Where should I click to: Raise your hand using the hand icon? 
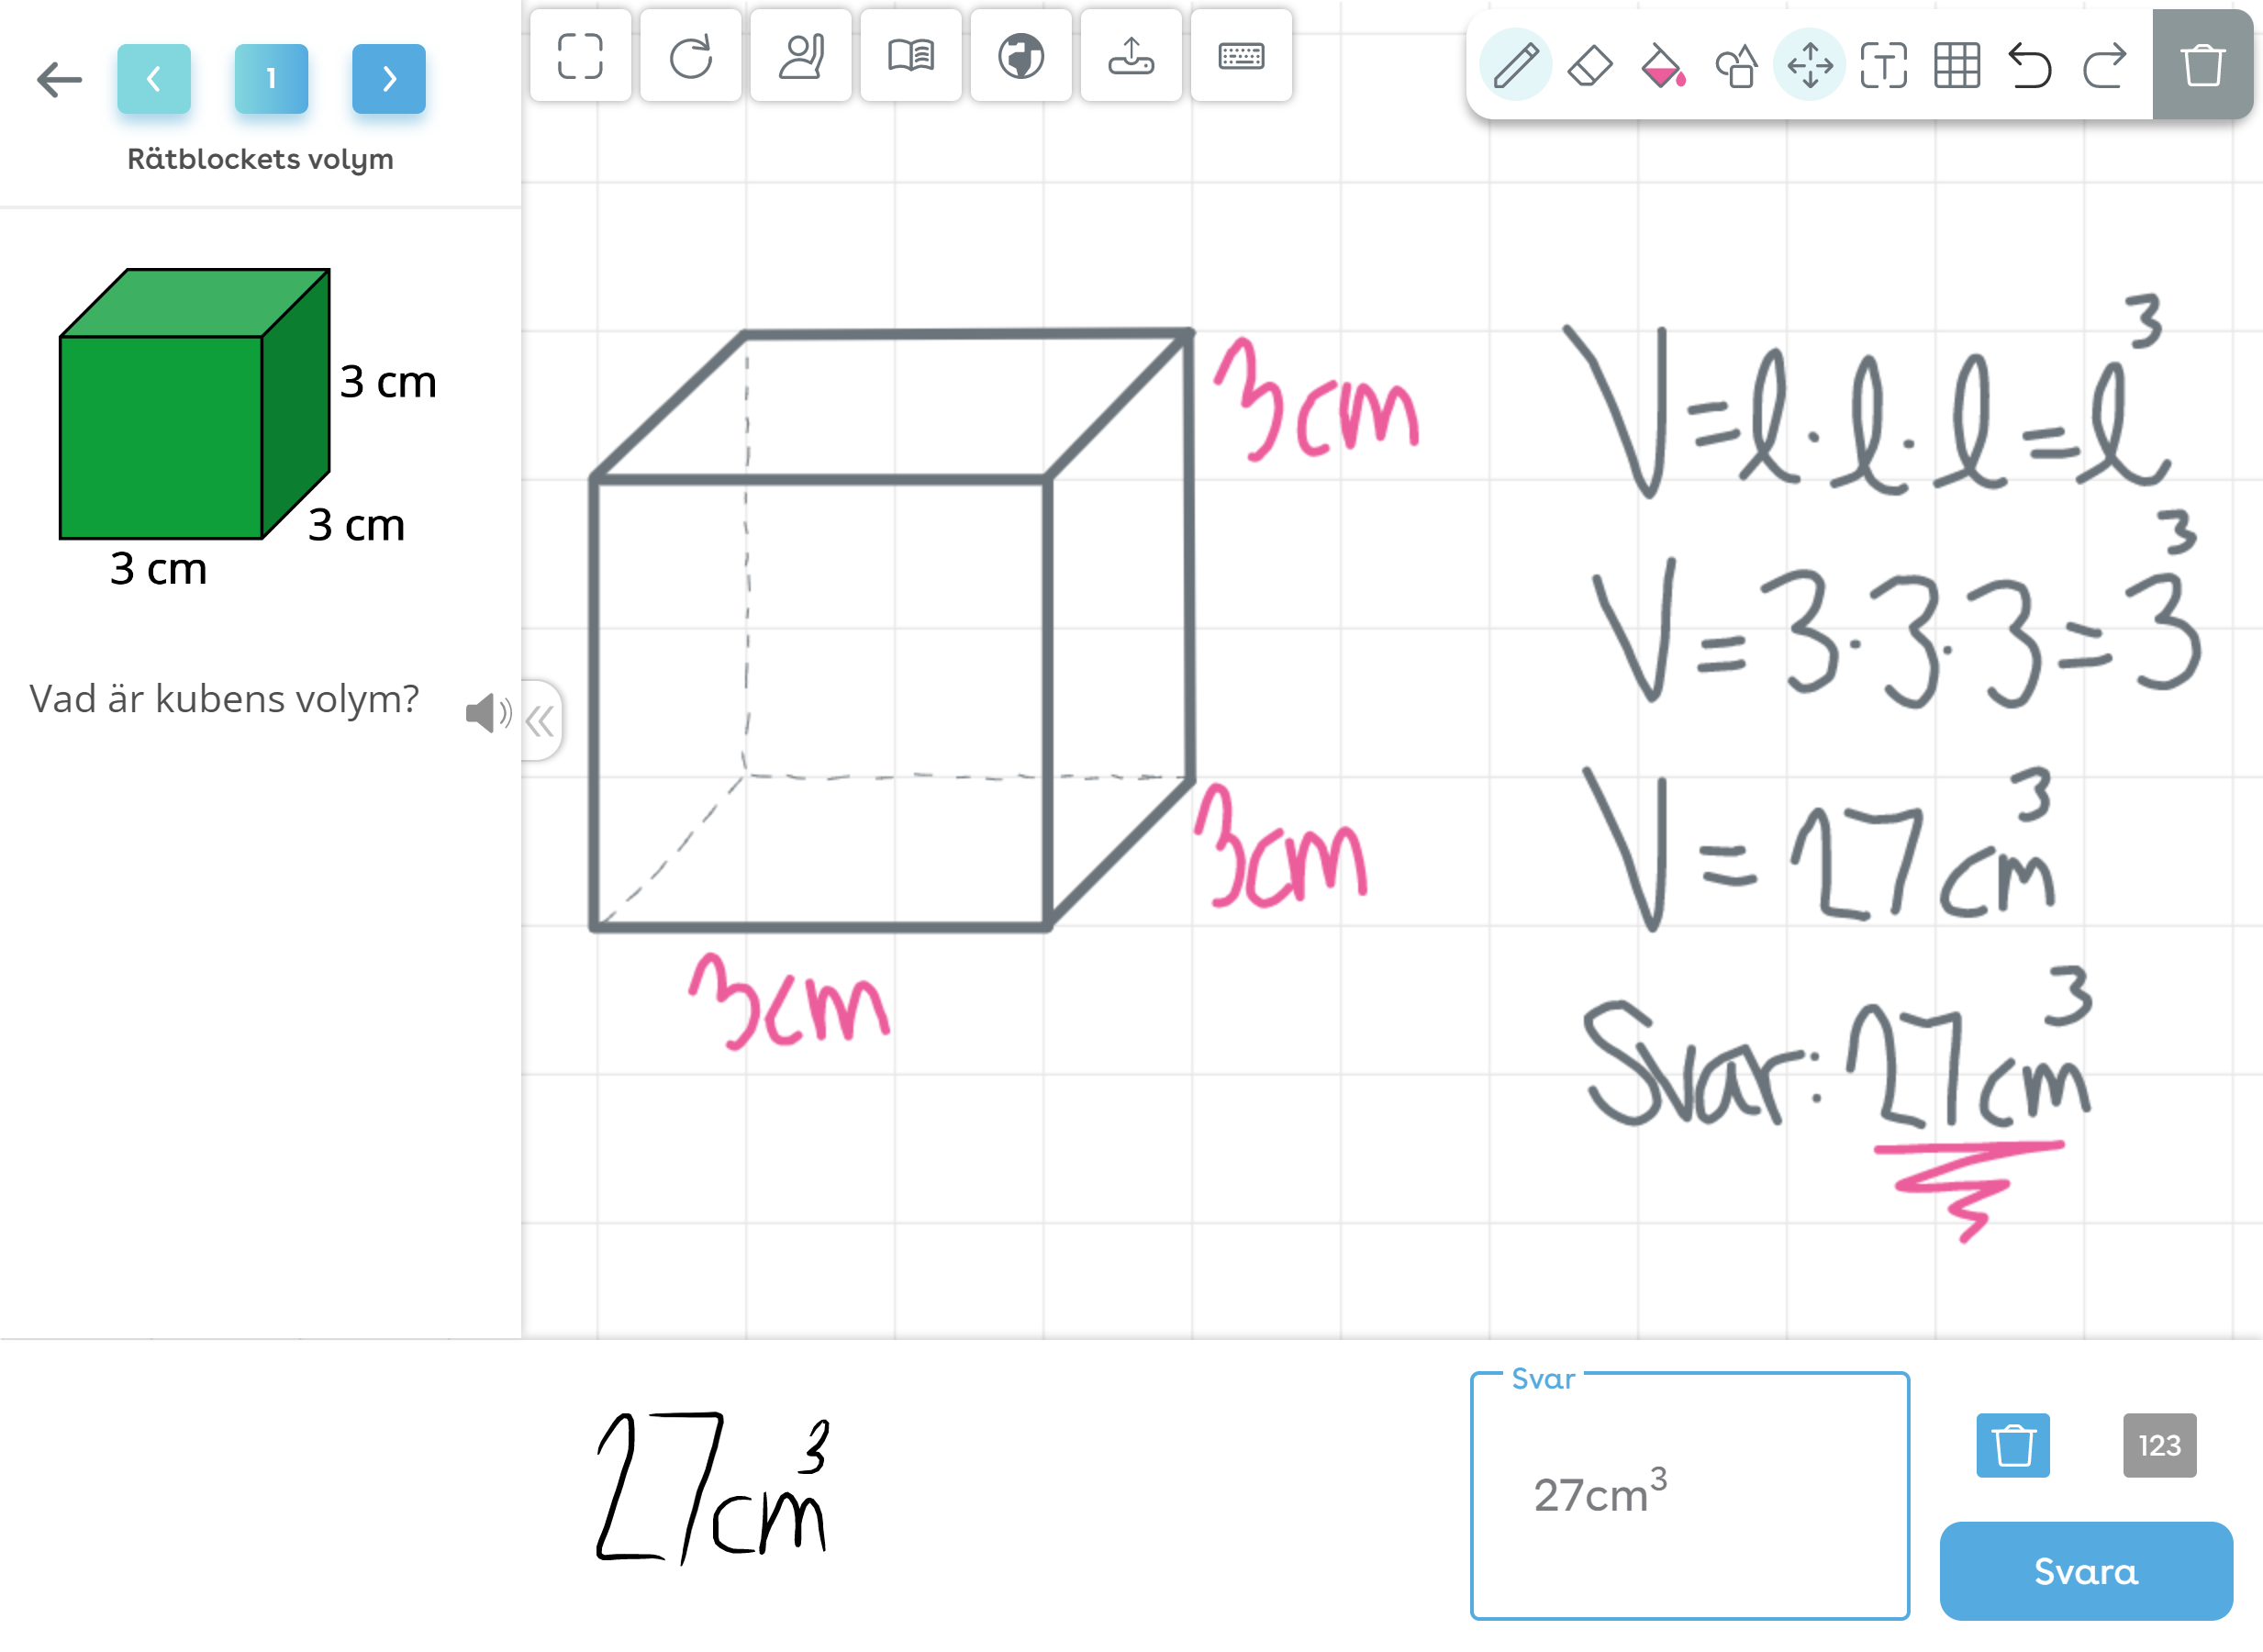point(801,58)
